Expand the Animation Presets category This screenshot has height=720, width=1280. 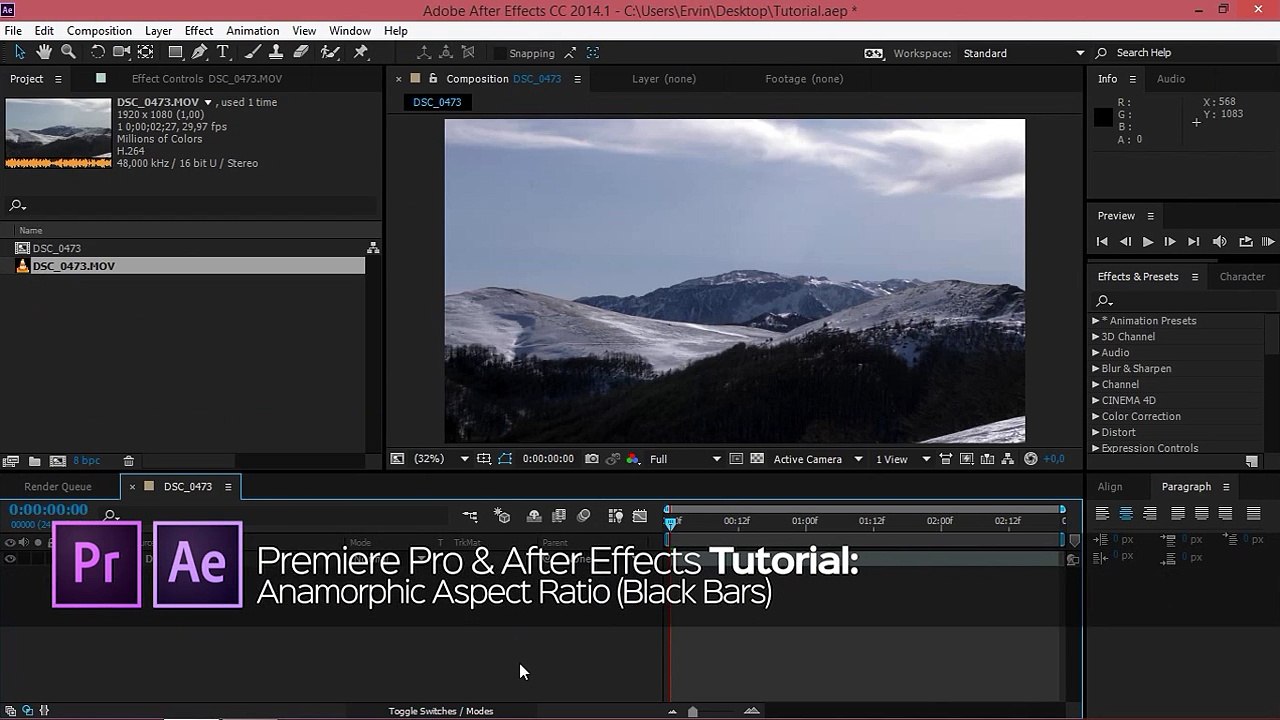(1096, 321)
